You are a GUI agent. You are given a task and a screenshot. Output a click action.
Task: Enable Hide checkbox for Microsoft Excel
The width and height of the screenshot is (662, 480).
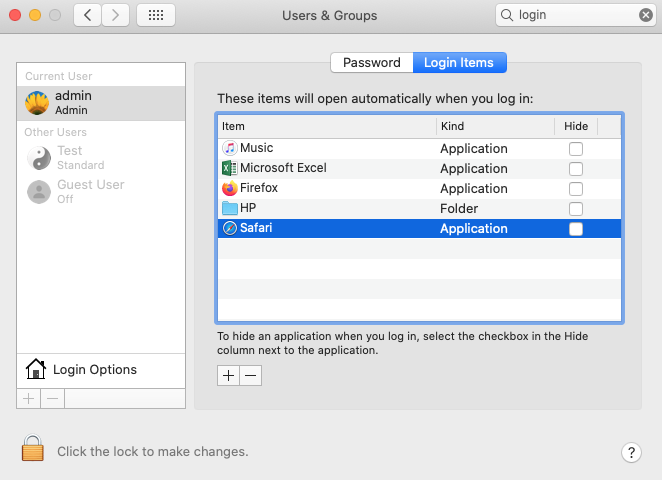coord(576,168)
